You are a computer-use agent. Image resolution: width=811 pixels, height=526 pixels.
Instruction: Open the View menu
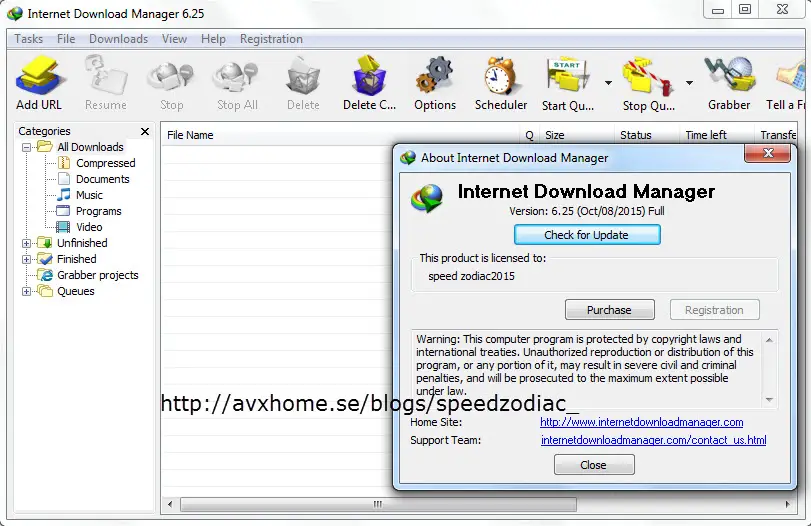(x=174, y=39)
